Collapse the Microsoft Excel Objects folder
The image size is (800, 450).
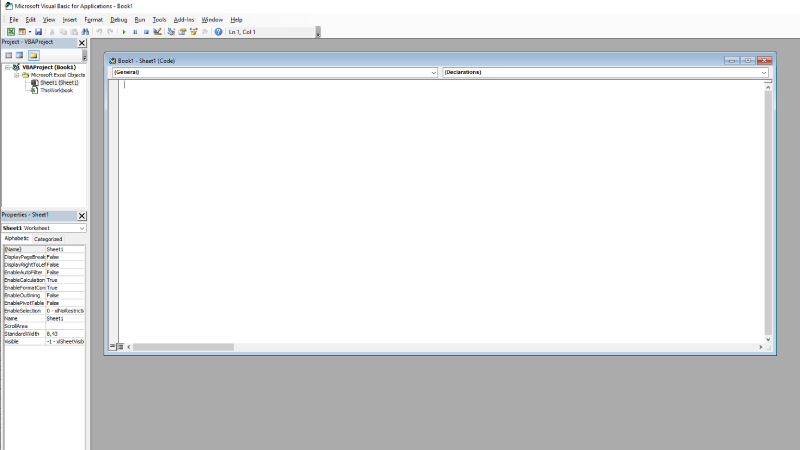(16, 75)
